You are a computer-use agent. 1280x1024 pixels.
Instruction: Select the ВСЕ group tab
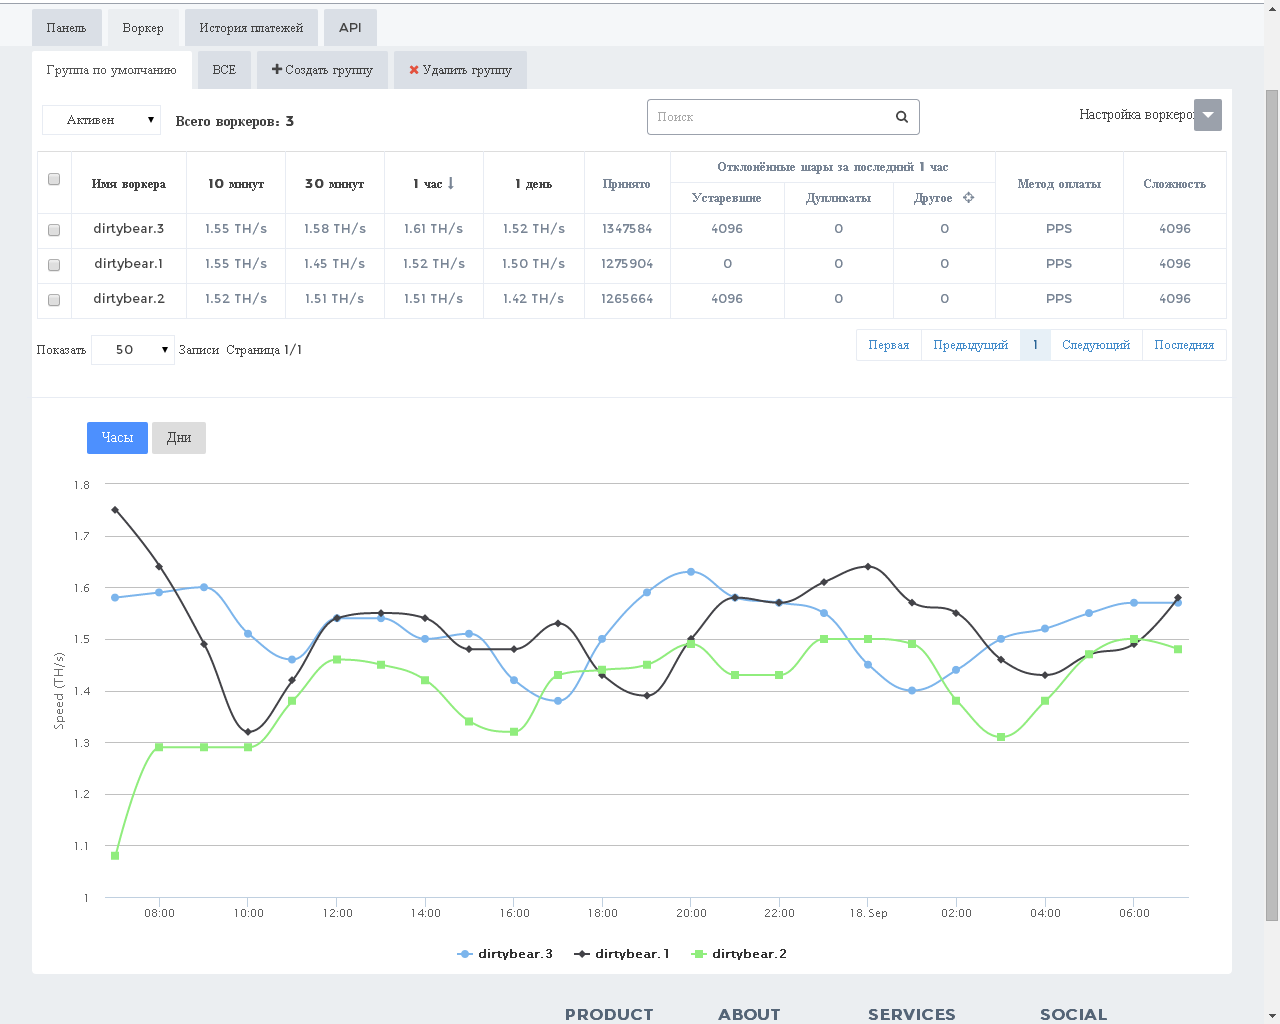[224, 70]
